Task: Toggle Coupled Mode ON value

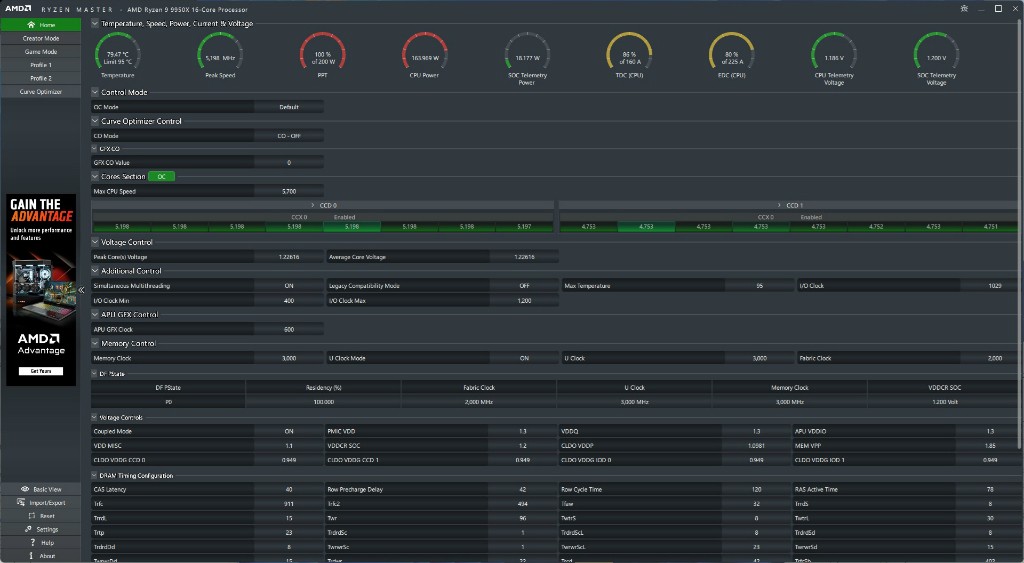Action: tap(288, 431)
